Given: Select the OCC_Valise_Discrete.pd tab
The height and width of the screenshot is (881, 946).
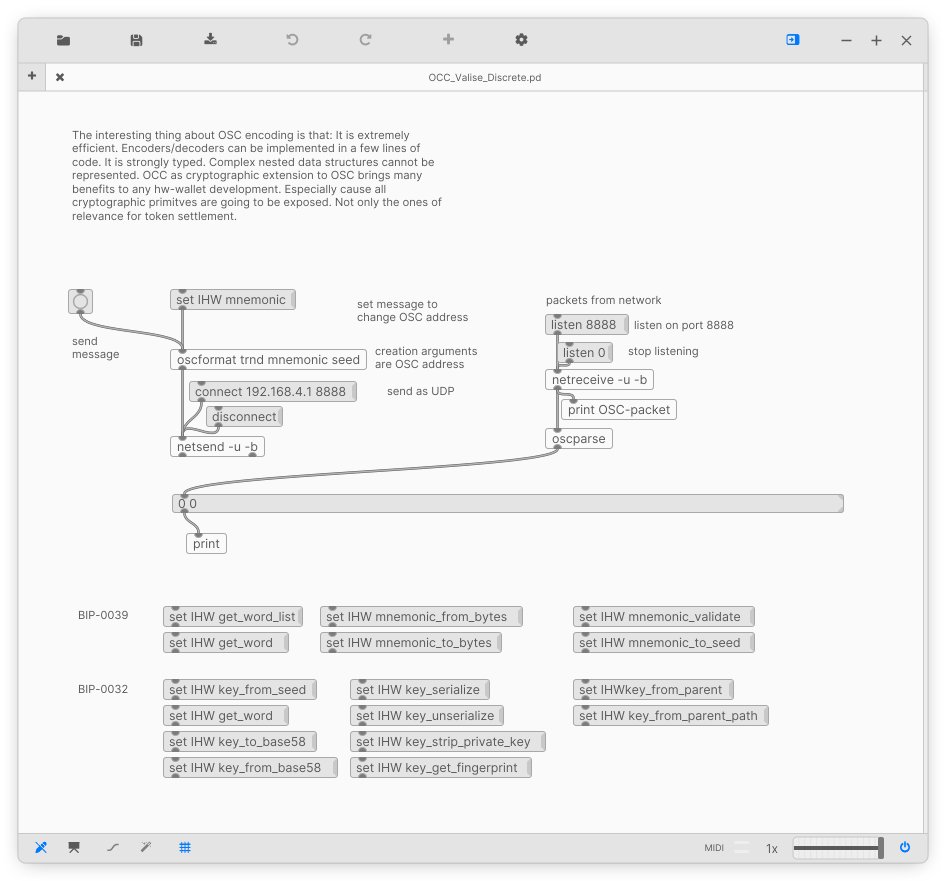Looking at the screenshot, I should point(484,77).
